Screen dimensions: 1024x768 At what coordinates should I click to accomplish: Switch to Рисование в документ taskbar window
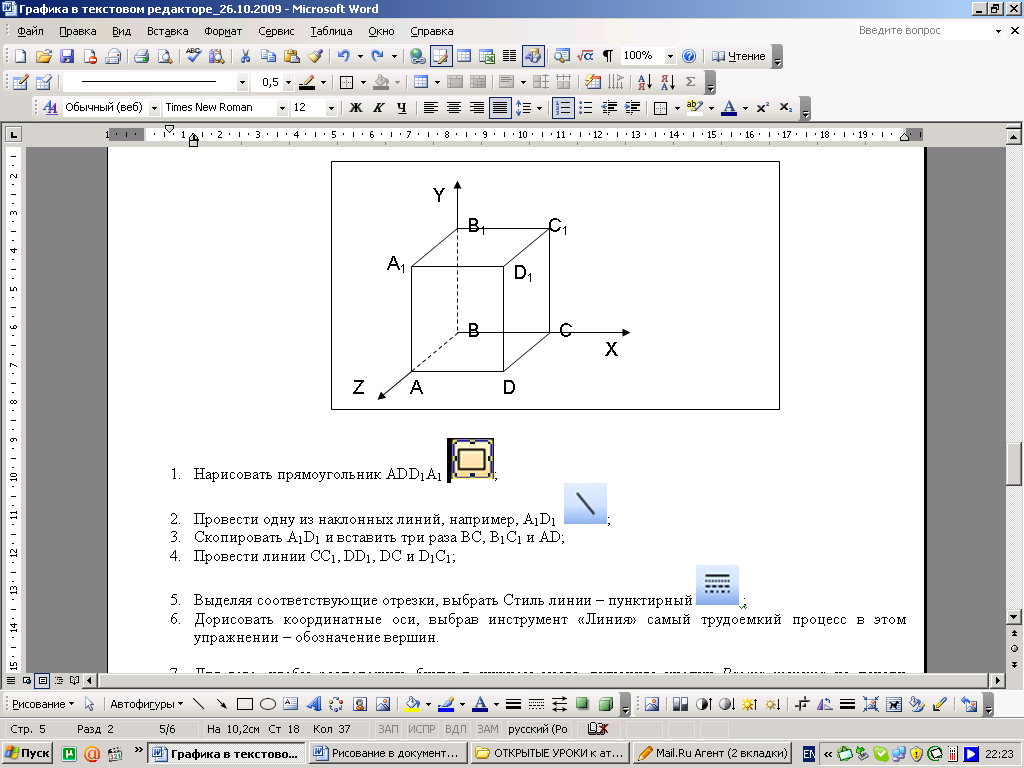tap(388, 753)
